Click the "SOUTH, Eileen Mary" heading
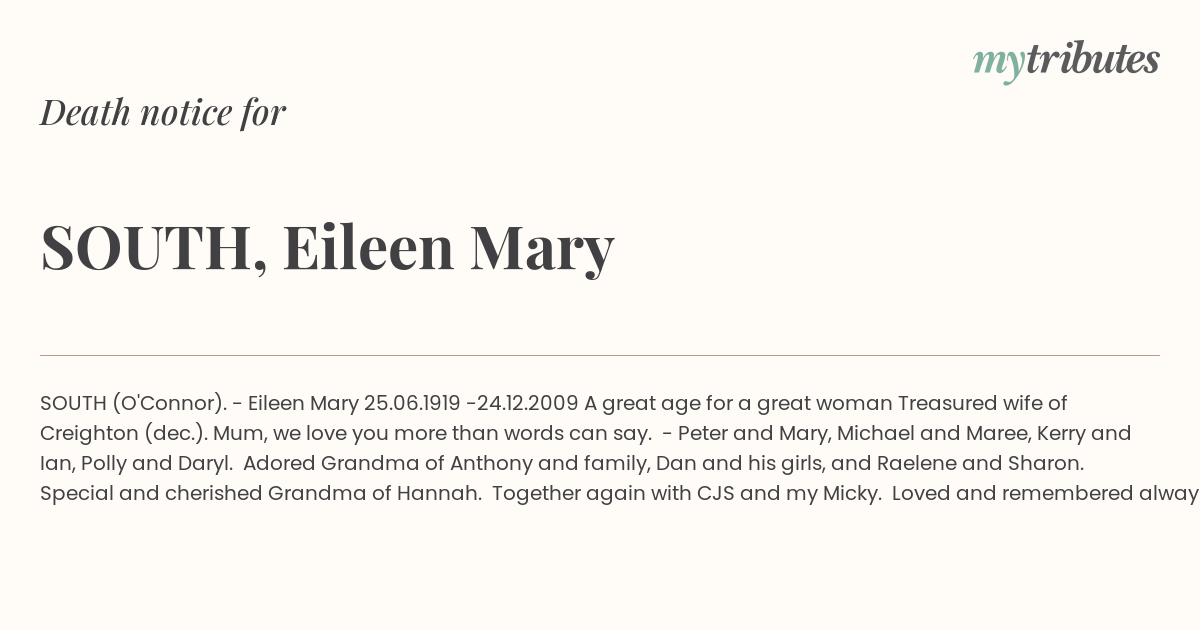Image resolution: width=1200 pixels, height=630 pixels. (x=327, y=248)
